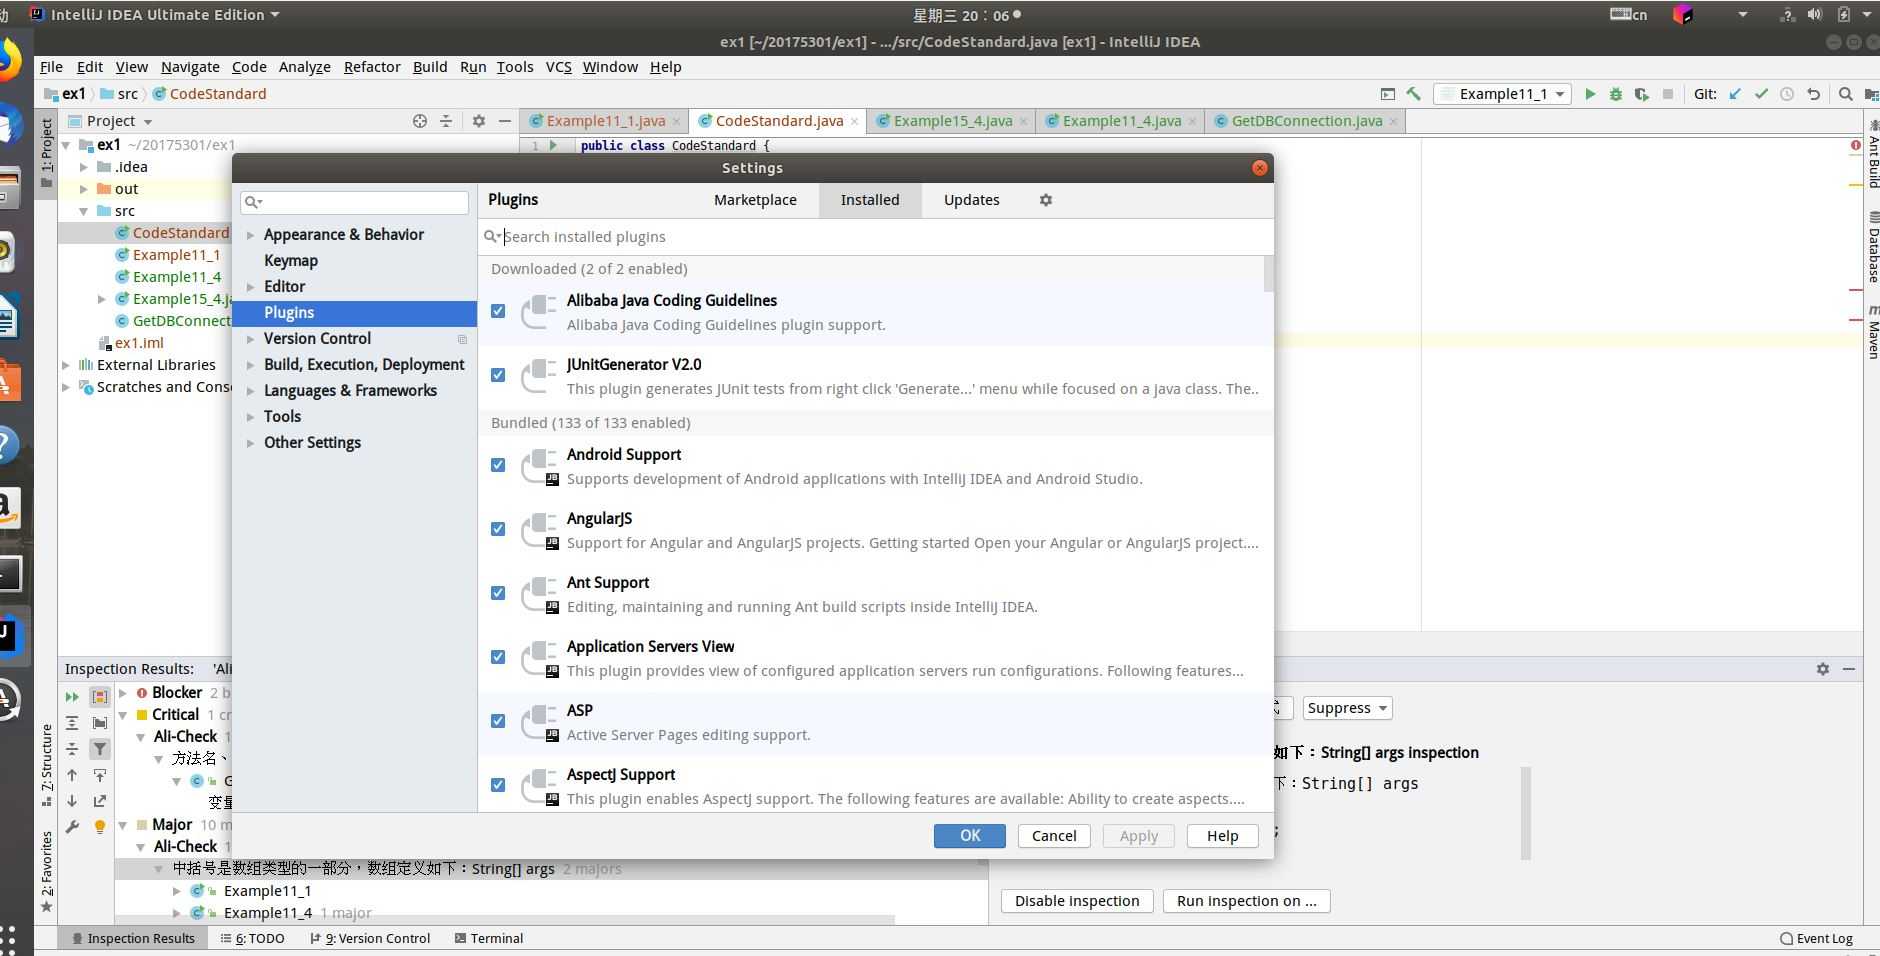Image resolution: width=1880 pixels, height=956 pixels.
Task: Disable the AspectJ Support plugin
Action: click(x=498, y=785)
